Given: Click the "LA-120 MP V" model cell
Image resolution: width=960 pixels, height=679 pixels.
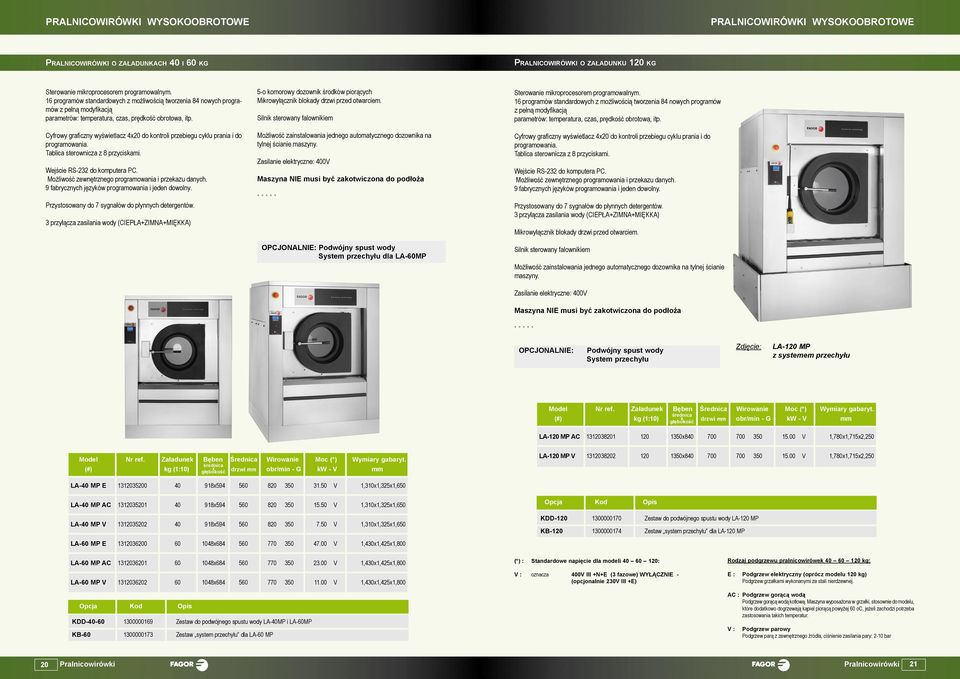Looking at the screenshot, I should (560, 456).
